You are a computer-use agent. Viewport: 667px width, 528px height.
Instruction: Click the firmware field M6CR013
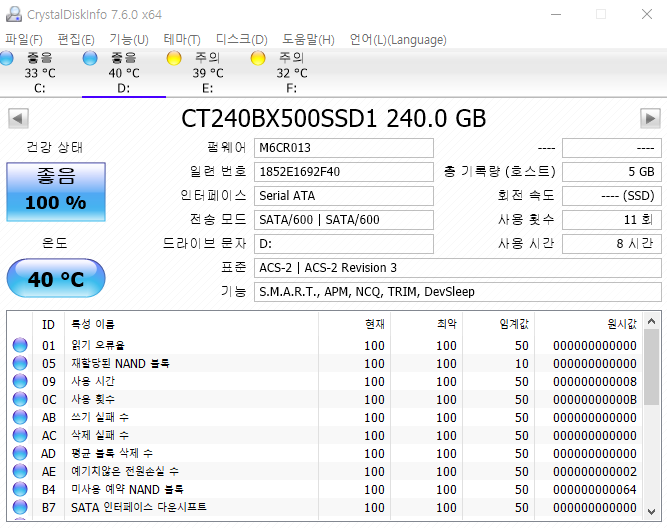(x=344, y=148)
